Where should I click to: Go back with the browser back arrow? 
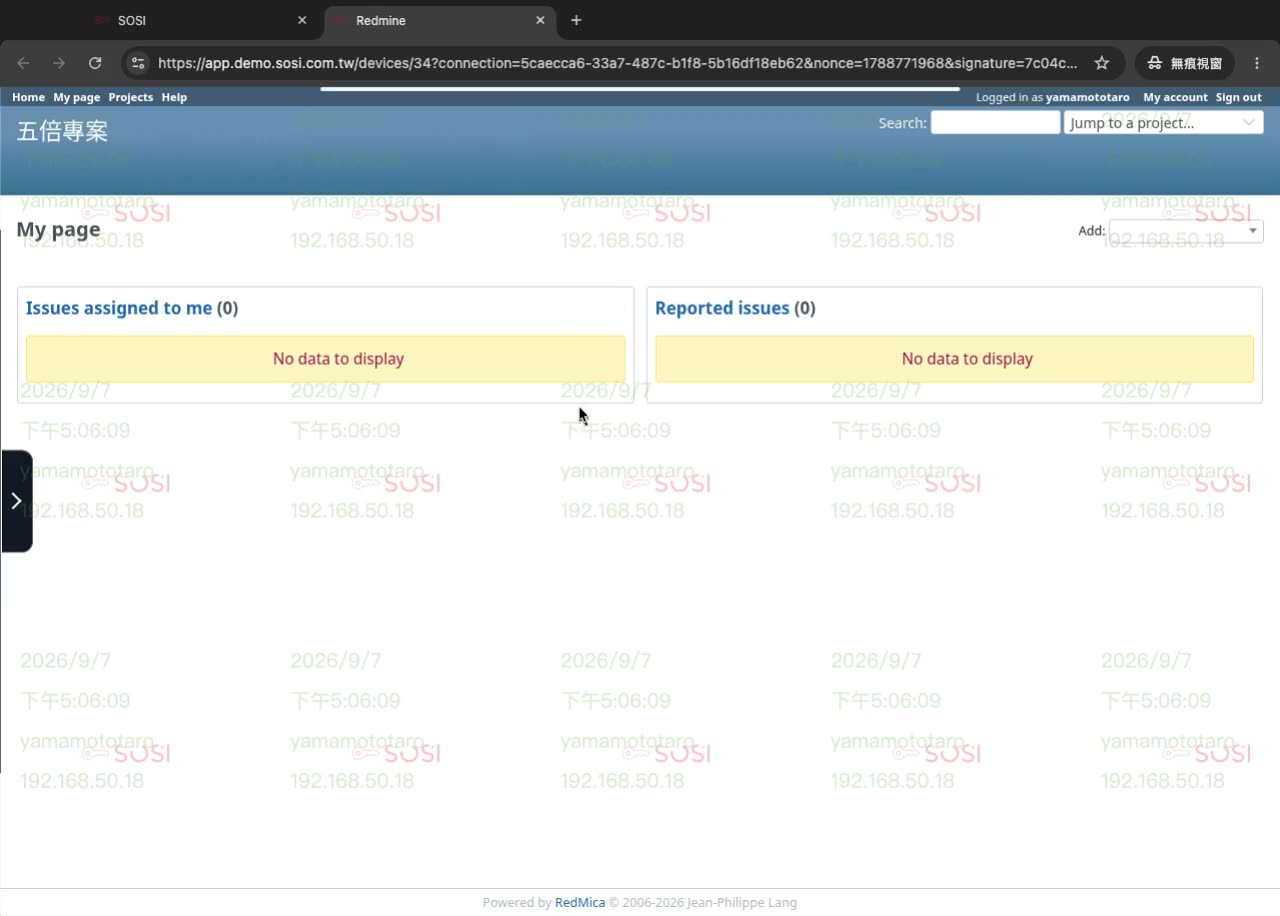[24, 63]
